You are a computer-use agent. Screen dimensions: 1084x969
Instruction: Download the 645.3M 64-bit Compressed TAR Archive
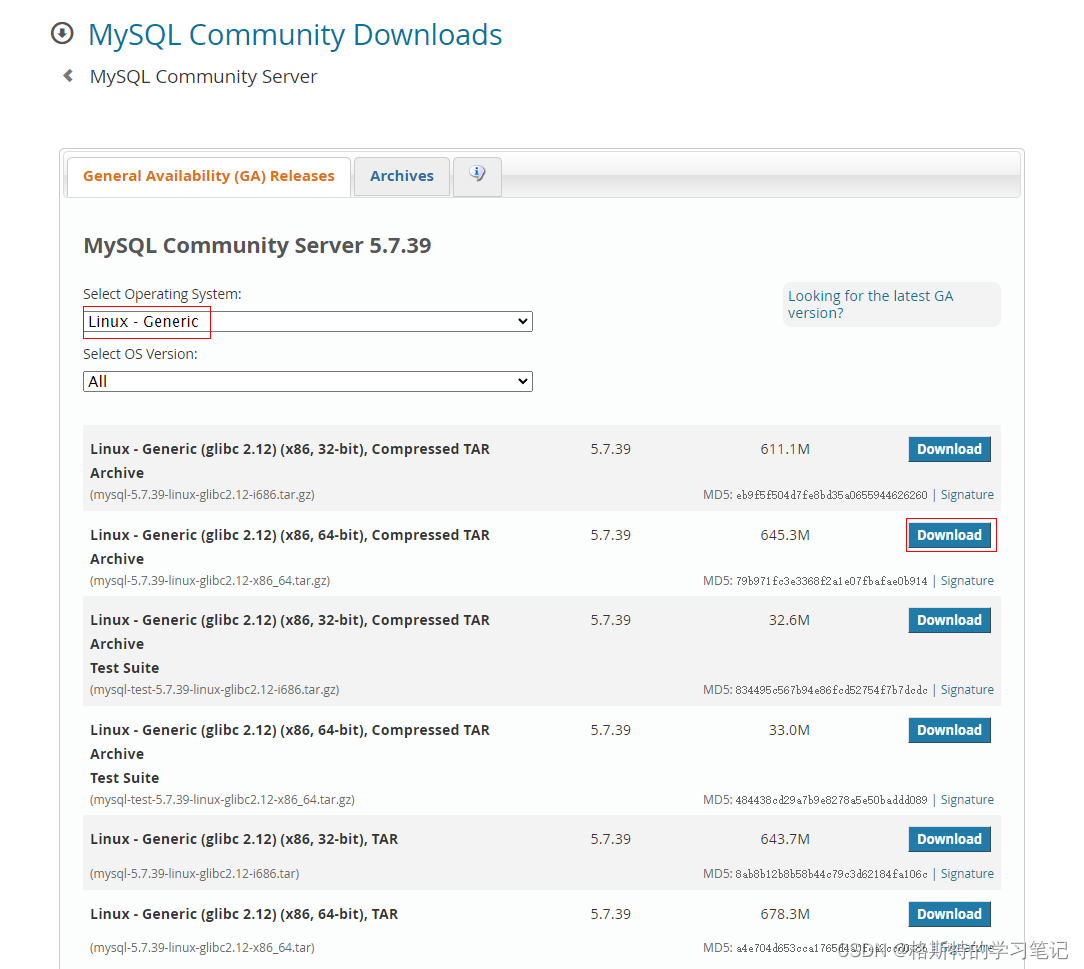click(x=949, y=535)
